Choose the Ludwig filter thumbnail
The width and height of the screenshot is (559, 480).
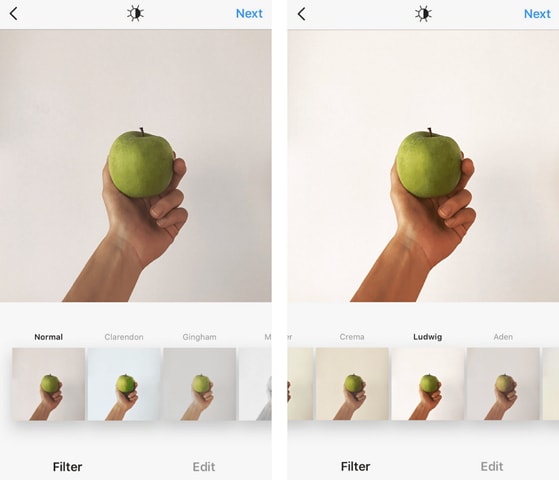[x=428, y=384]
